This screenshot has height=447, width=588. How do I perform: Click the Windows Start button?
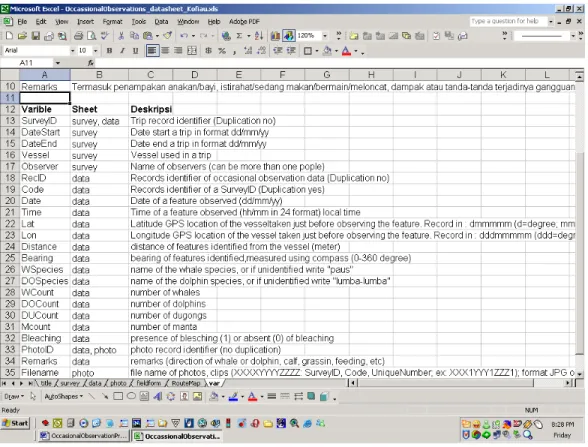(15, 424)
